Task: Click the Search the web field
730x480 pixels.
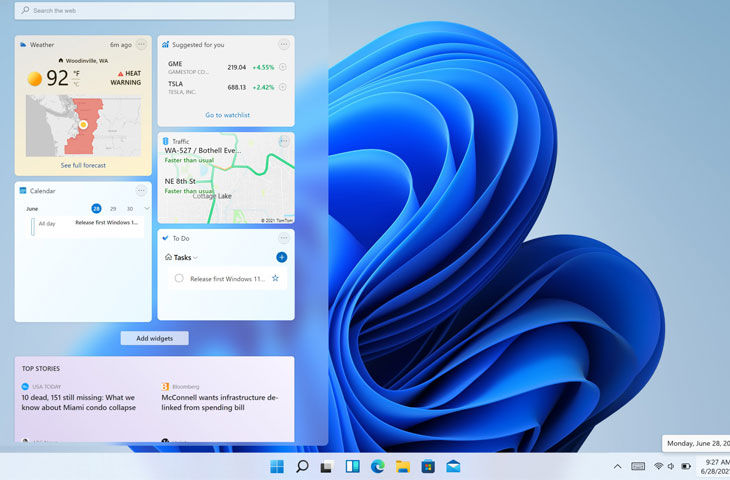Action: [155, 10]
